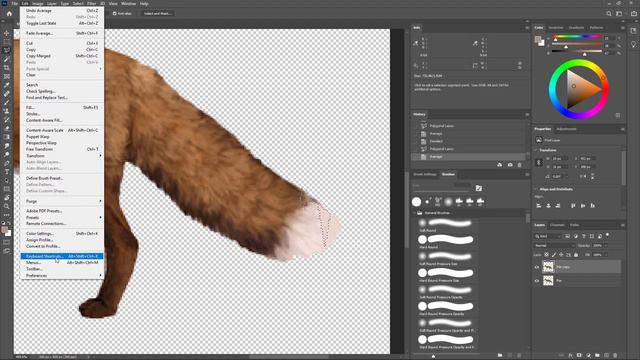Image resolution: width=640 pixels, height=360 pixels.
Task: Open the History panel options menu
Action: (527, 115)
